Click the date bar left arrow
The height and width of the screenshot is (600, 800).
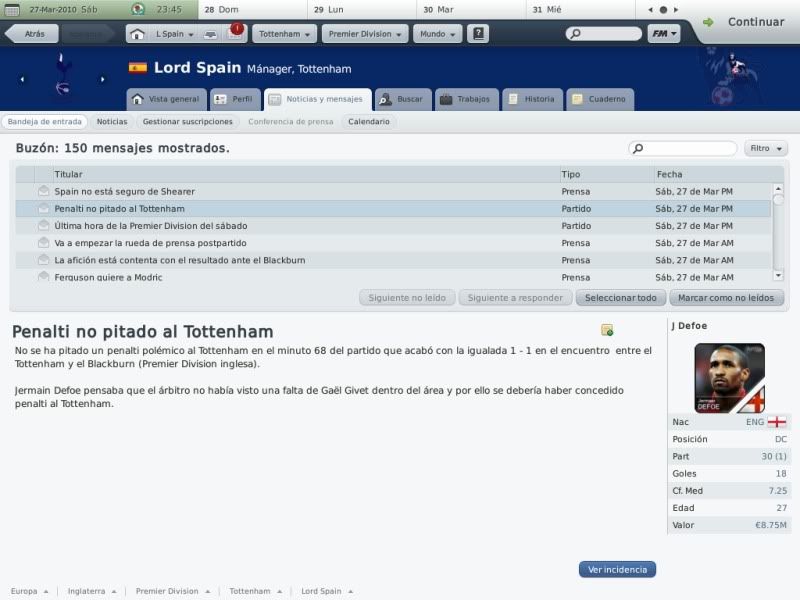click(x=651, y=10)
